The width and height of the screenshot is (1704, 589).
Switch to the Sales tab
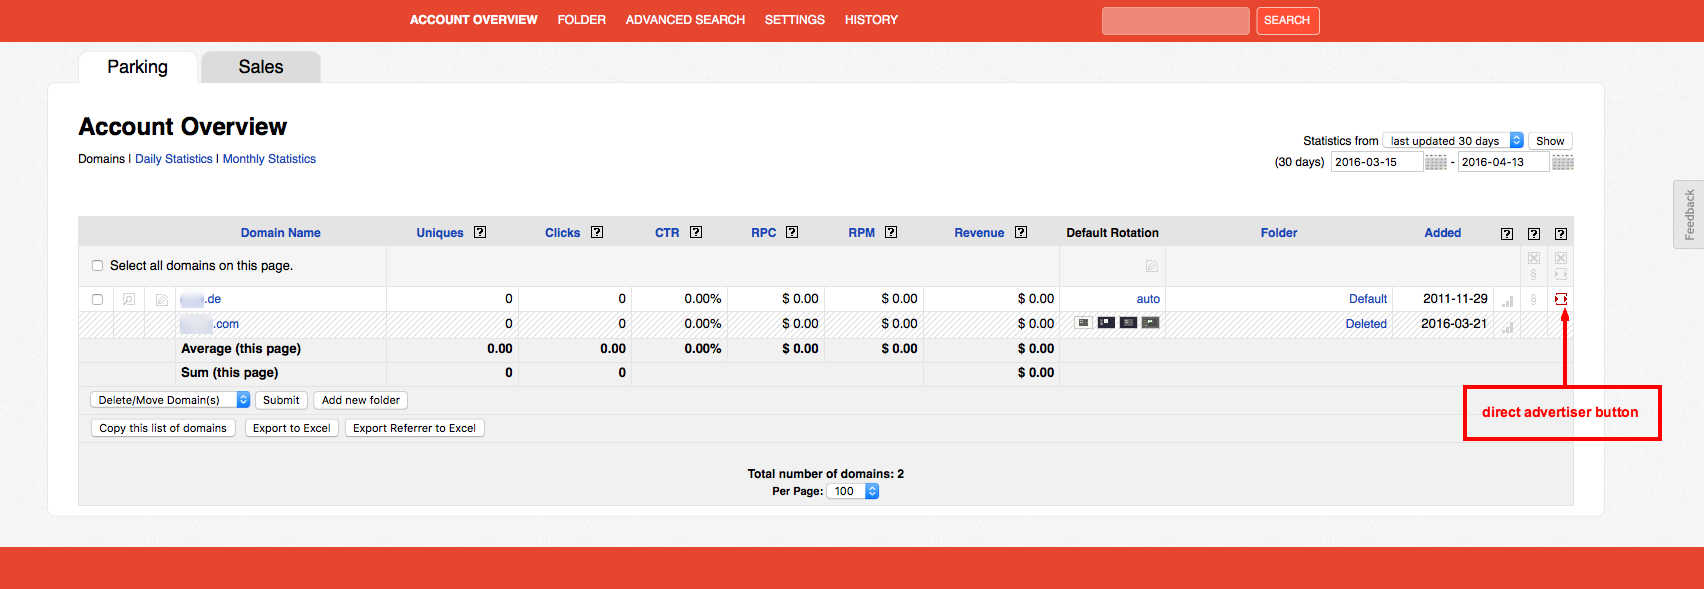click(260, 67)
